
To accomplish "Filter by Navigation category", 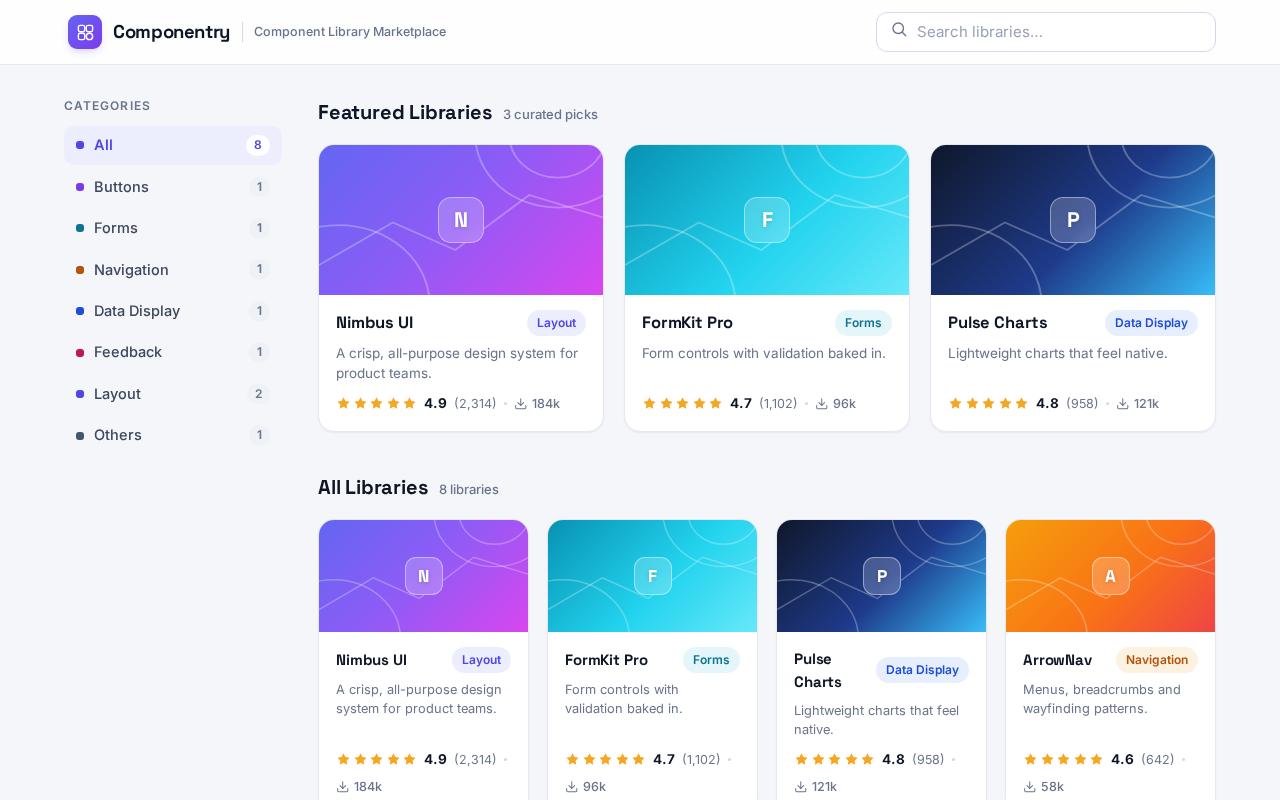I will (173, 270).
